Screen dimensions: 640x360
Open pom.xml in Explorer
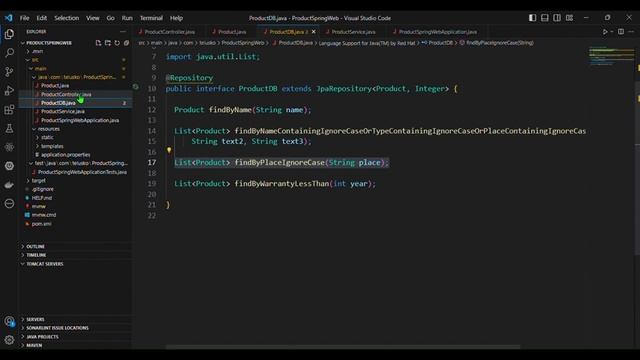pyautogui.click(x=42, y=224)
